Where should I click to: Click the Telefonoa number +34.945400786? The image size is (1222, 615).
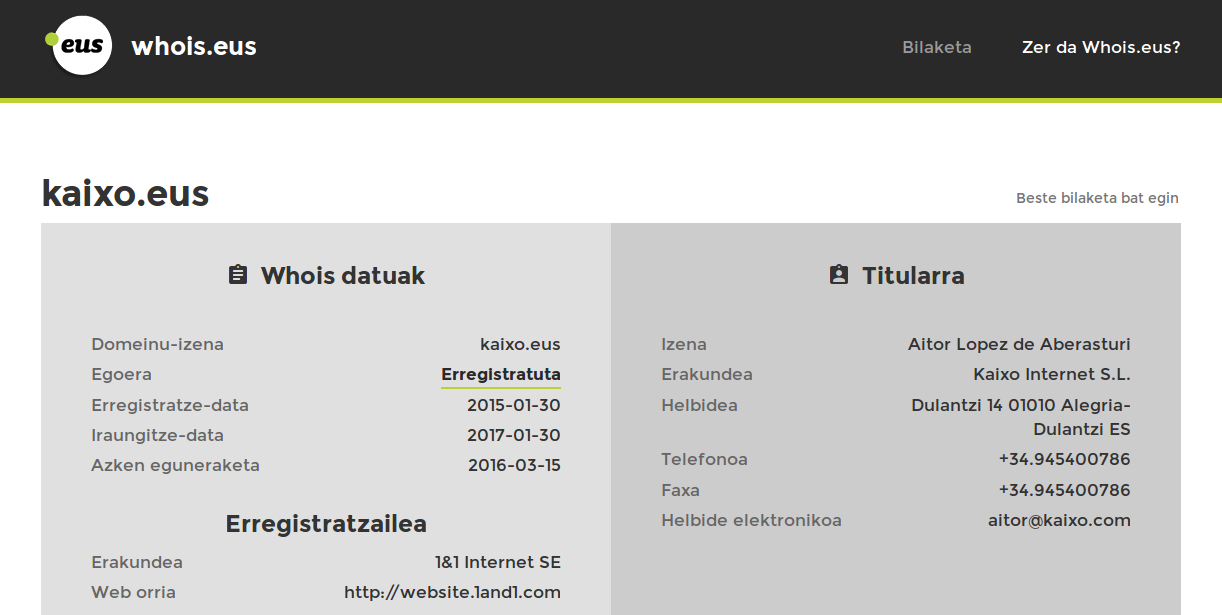pyautogui.click(x=1064, y=459)
